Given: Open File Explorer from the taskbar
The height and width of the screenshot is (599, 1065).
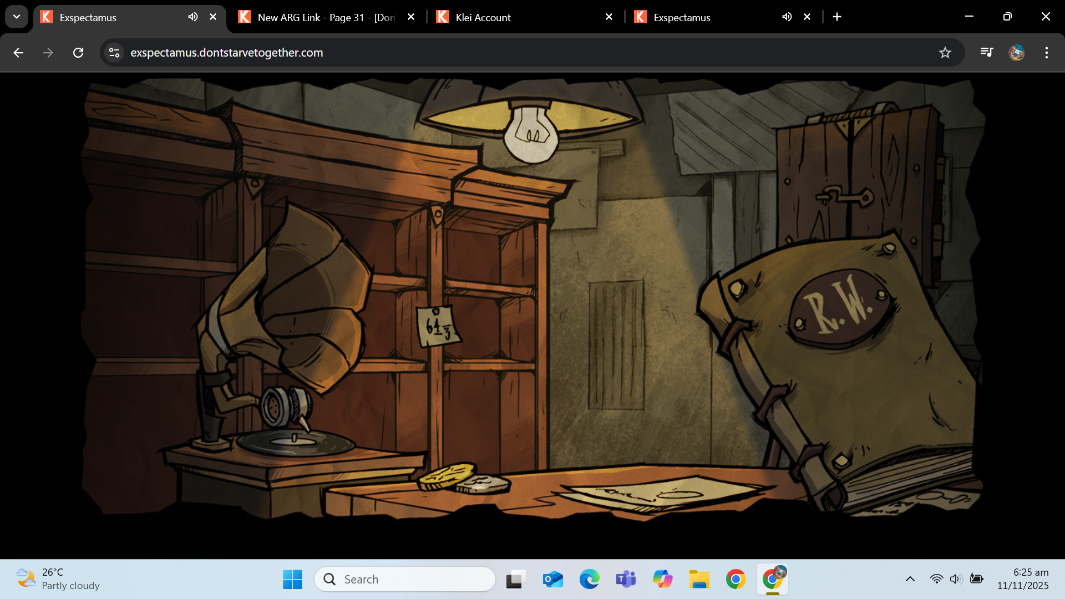Looking at the screenshot, I should (699, 579).
